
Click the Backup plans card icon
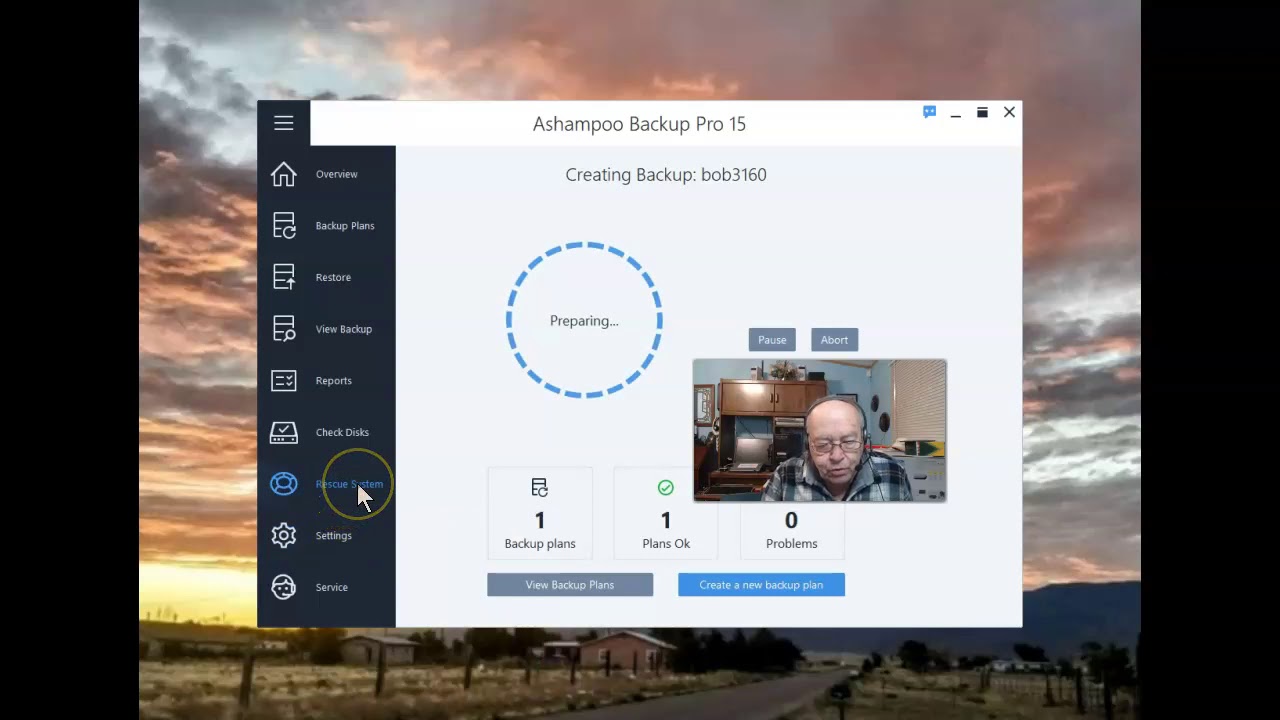click(540, 488)
